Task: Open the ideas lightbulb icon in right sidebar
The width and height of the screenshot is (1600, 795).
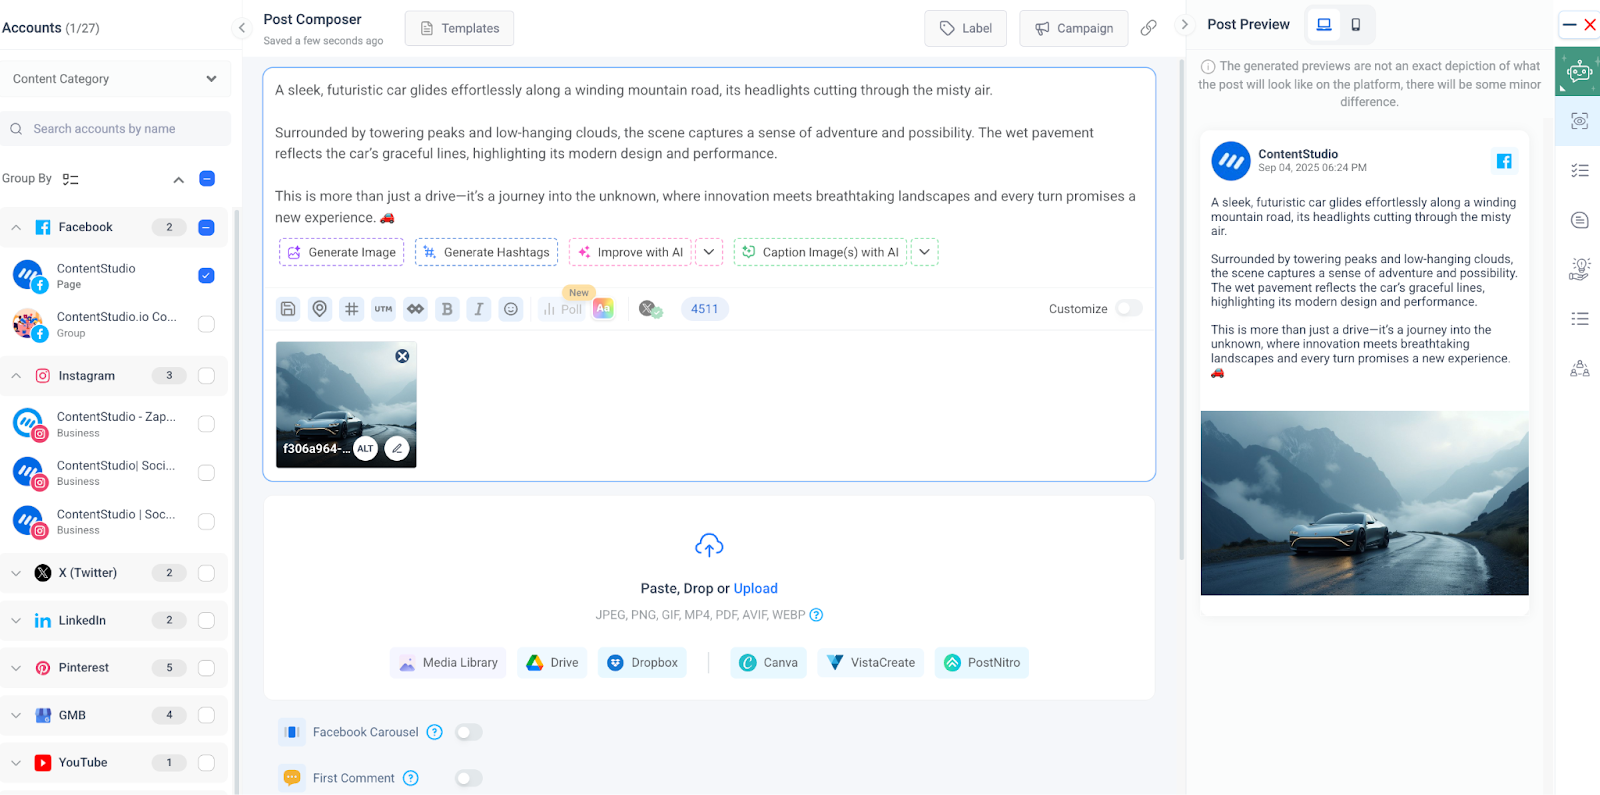Action: (x=1580, y=269)
